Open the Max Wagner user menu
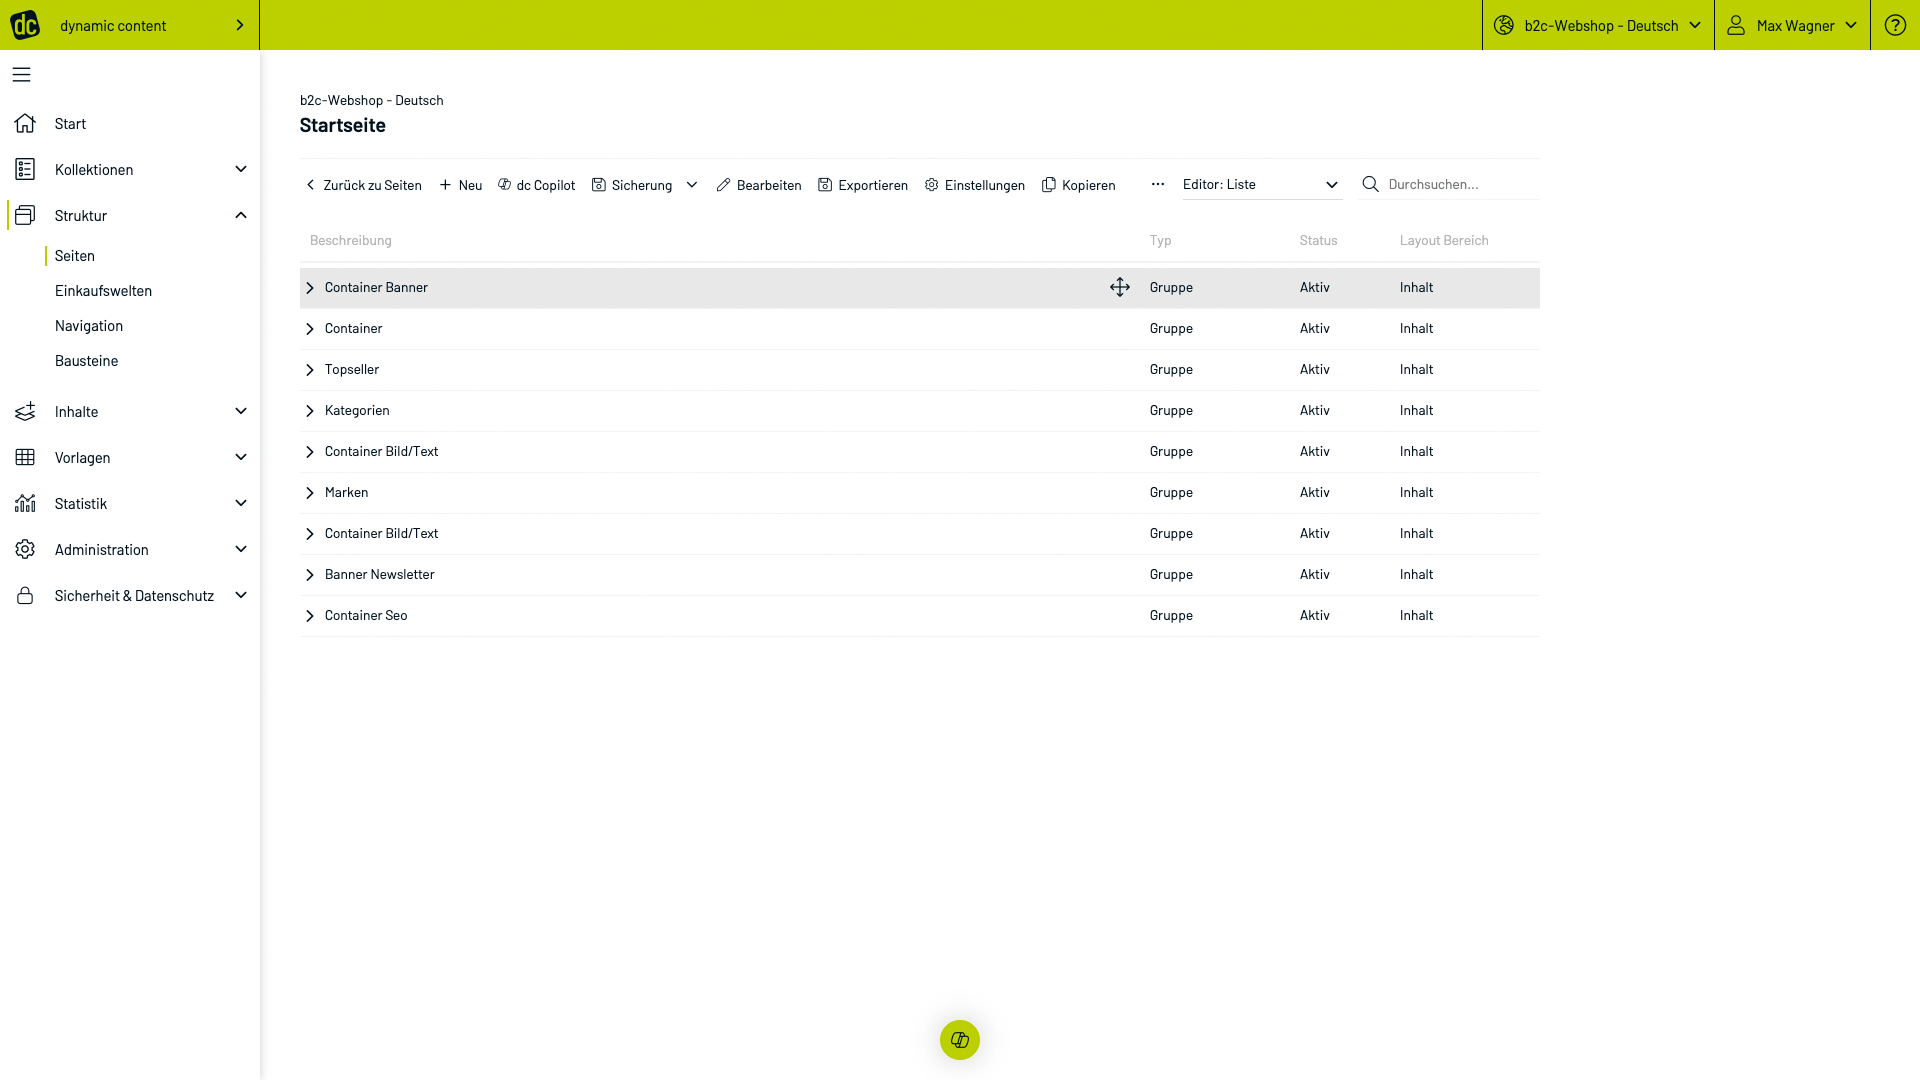Viewport: 1920px width, 1080px height. point(1792,25)
